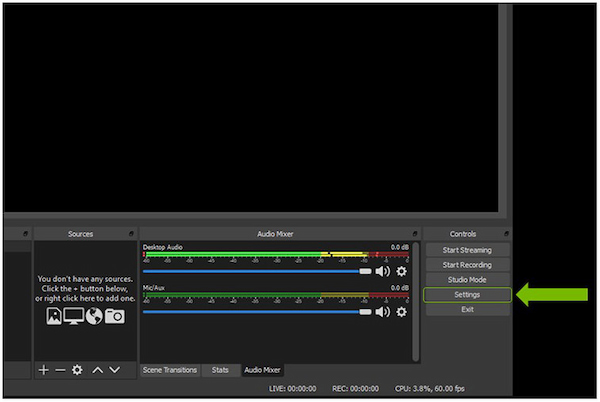The width and height of the screenshot is (600, 402).
Task: Open Mic/Aux gear settings
Action: [x=401, y=312]
